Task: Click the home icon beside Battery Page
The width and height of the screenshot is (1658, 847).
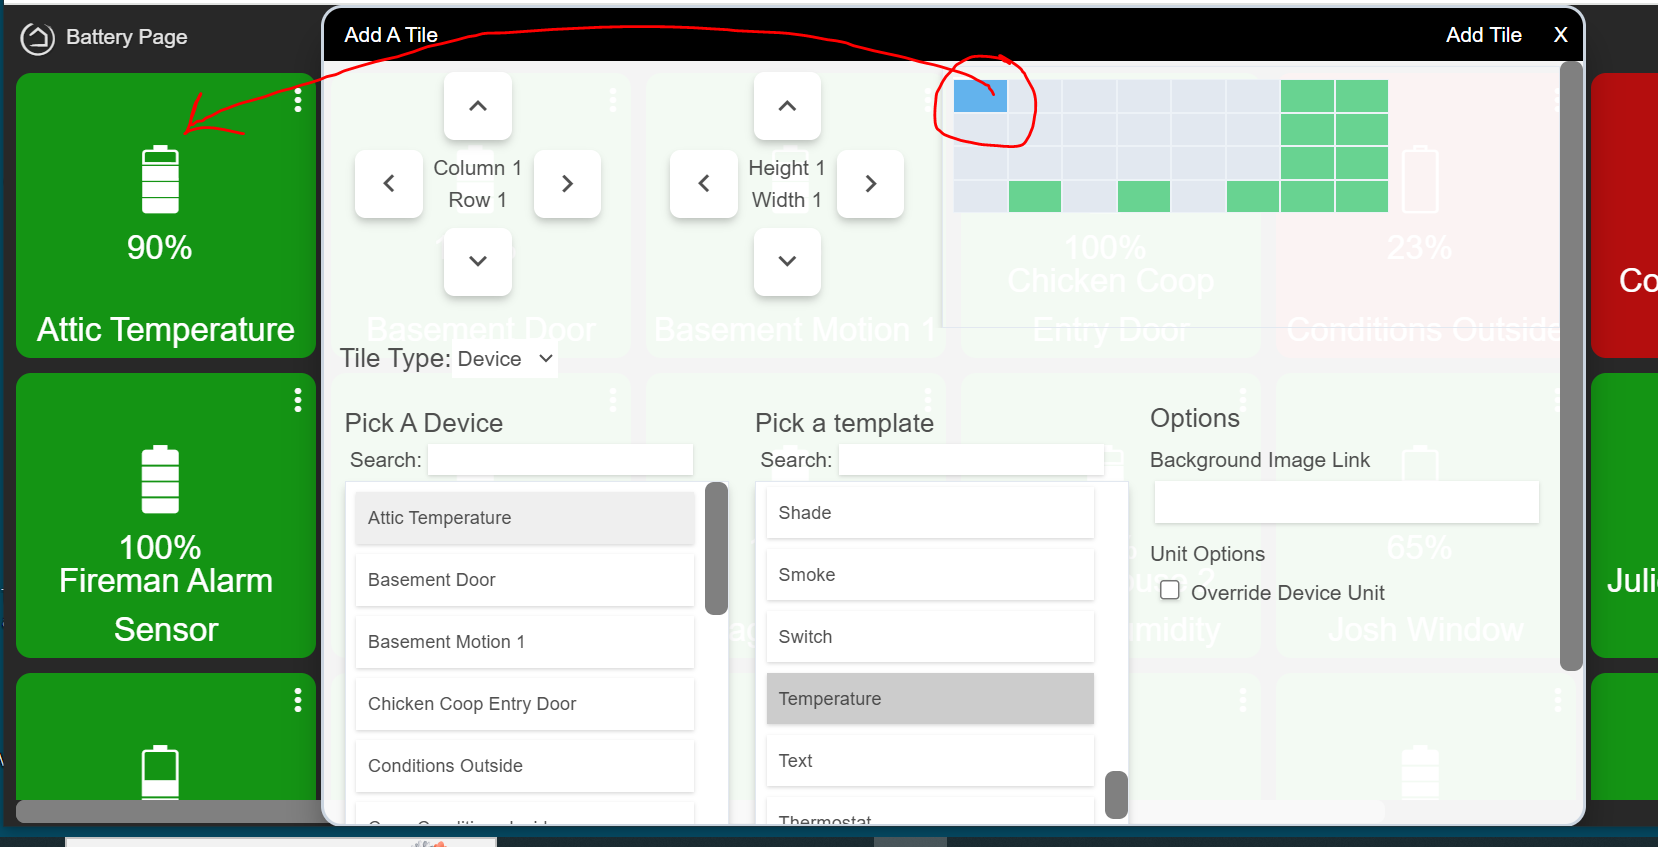Action: [38, 38]
